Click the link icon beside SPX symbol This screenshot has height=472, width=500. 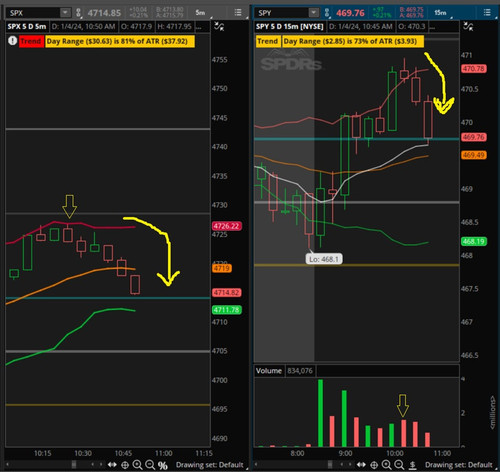[78, 13]
